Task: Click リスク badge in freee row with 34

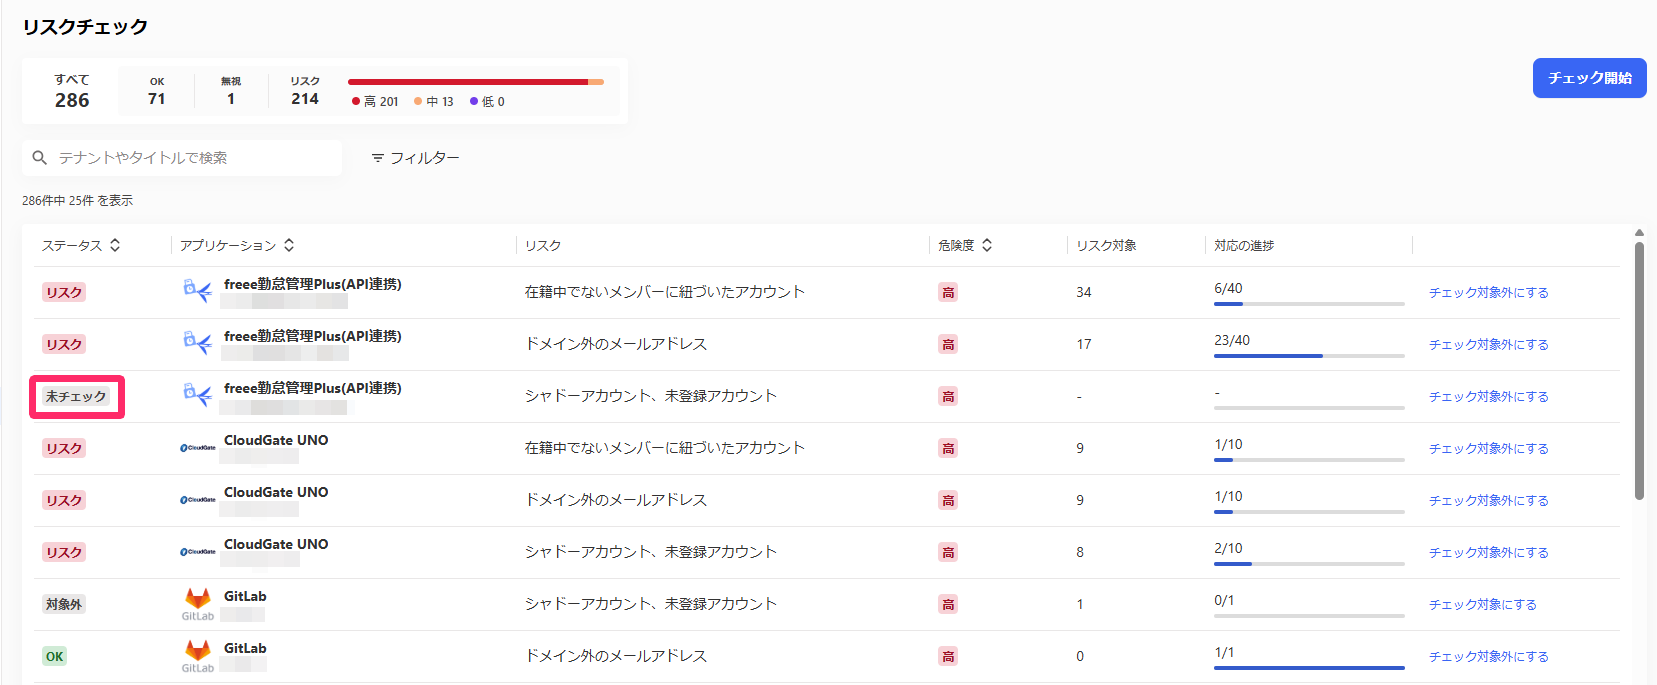Action: click(64, 292)
